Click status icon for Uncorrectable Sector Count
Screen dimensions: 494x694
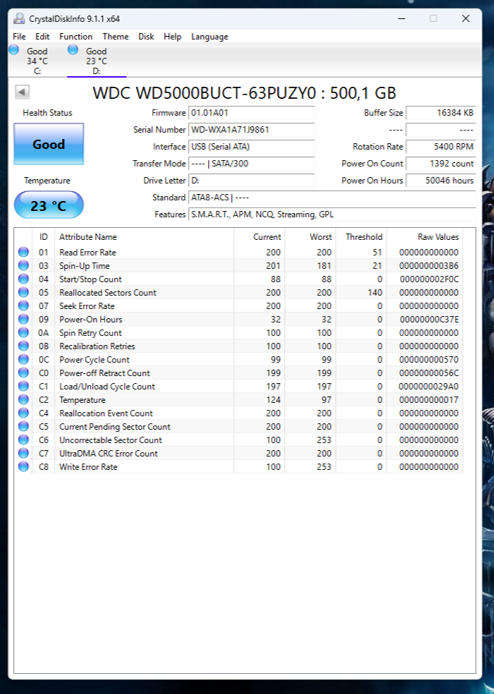point(23,440)
